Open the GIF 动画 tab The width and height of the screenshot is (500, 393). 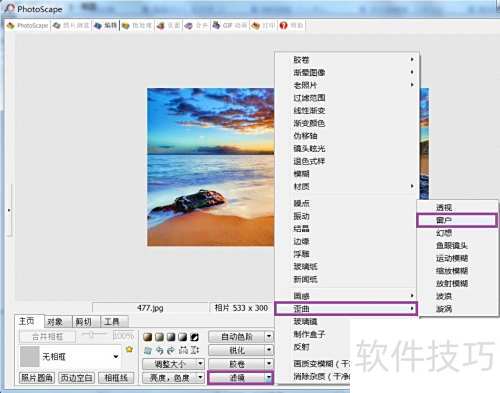(x=230, y=25)
